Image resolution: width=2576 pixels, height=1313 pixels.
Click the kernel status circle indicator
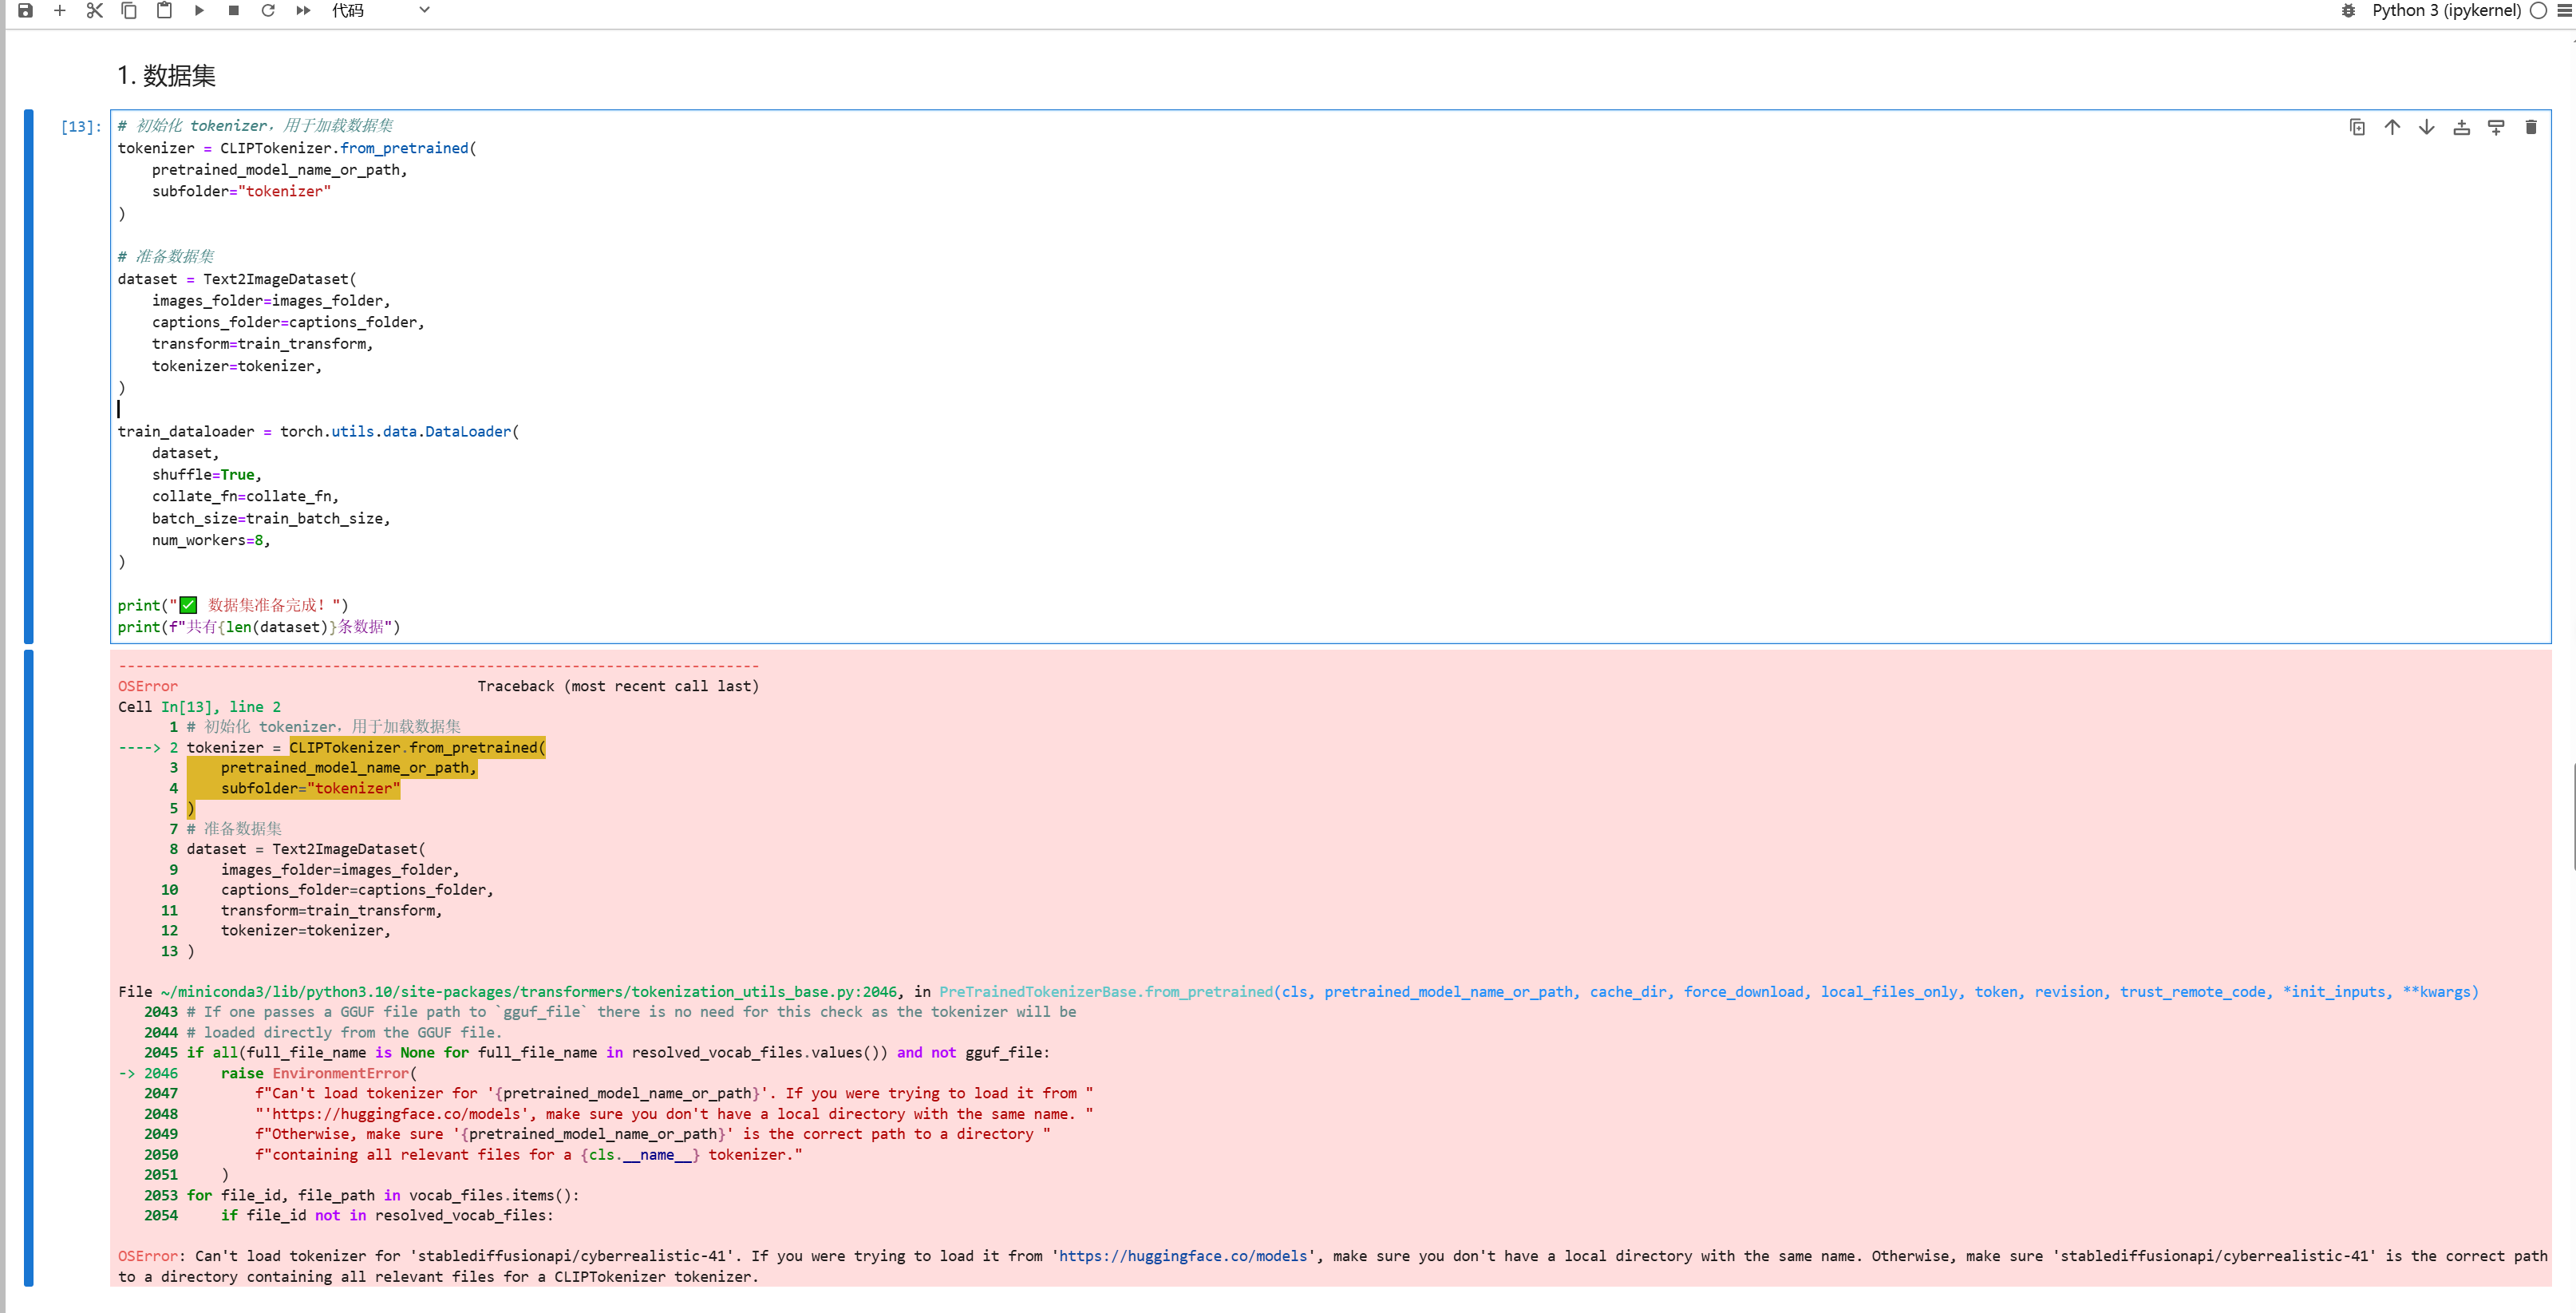(2538, 10)
